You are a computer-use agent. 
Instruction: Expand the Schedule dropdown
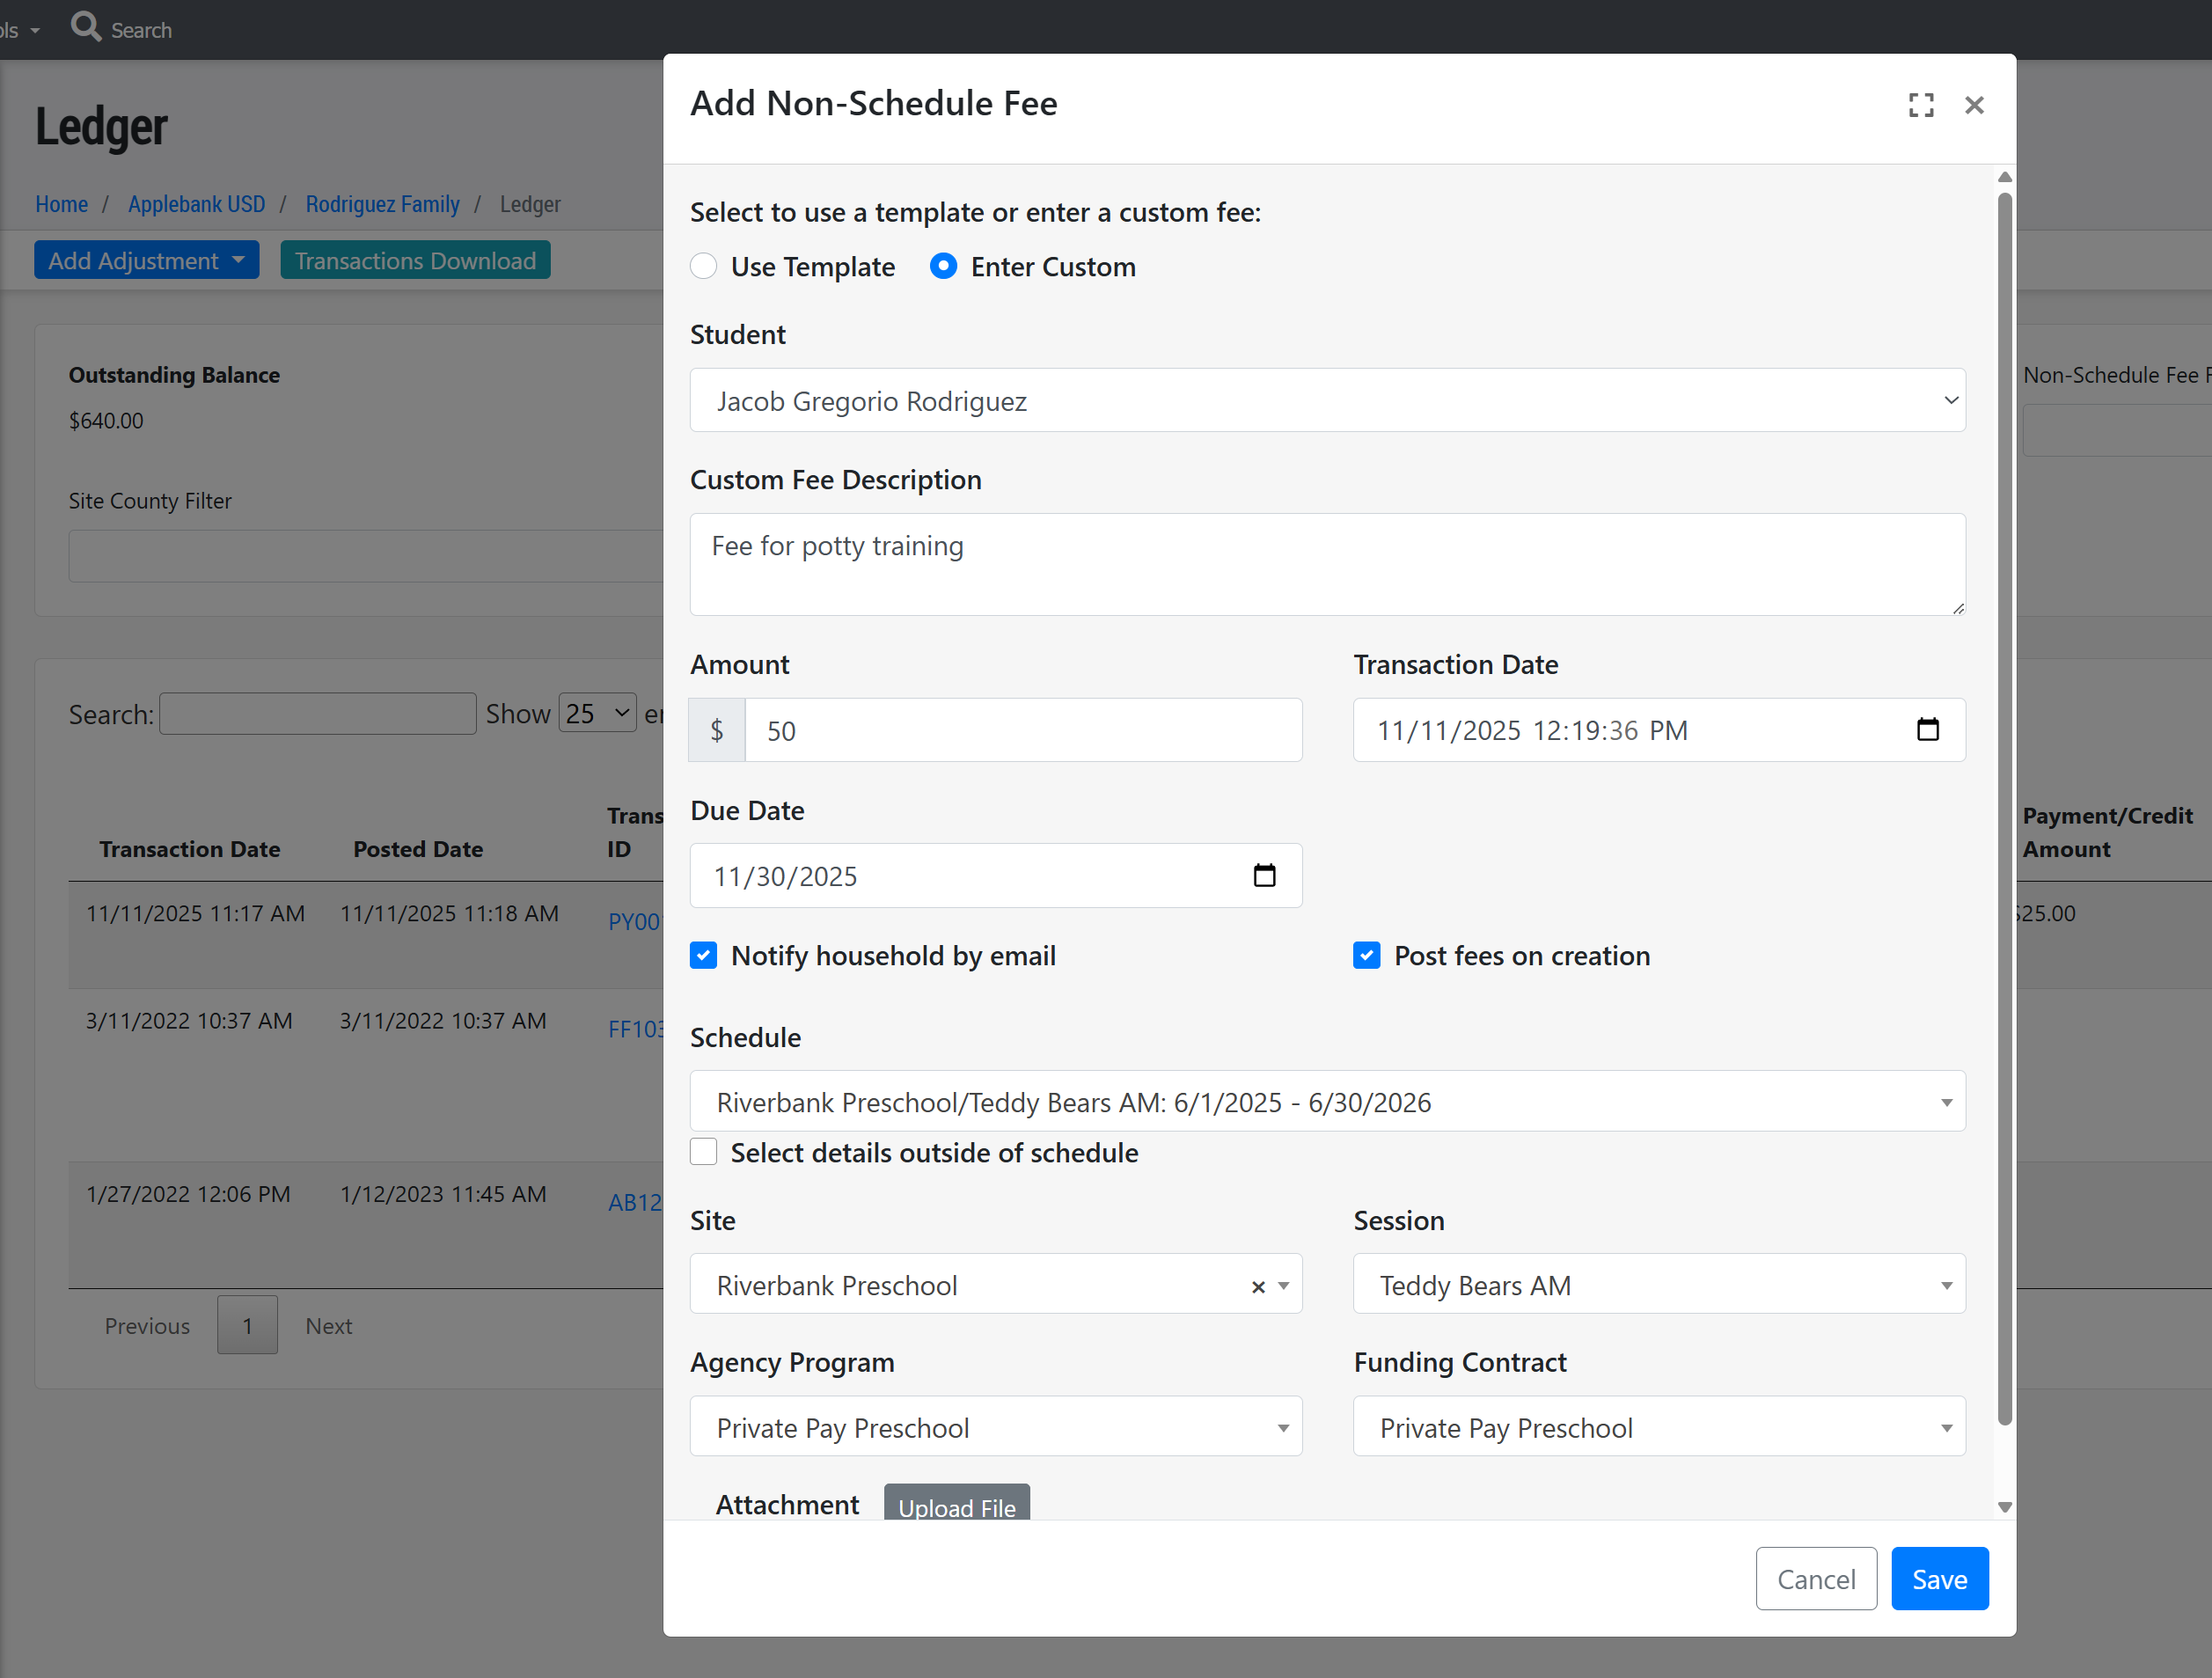point(1327,1102)
